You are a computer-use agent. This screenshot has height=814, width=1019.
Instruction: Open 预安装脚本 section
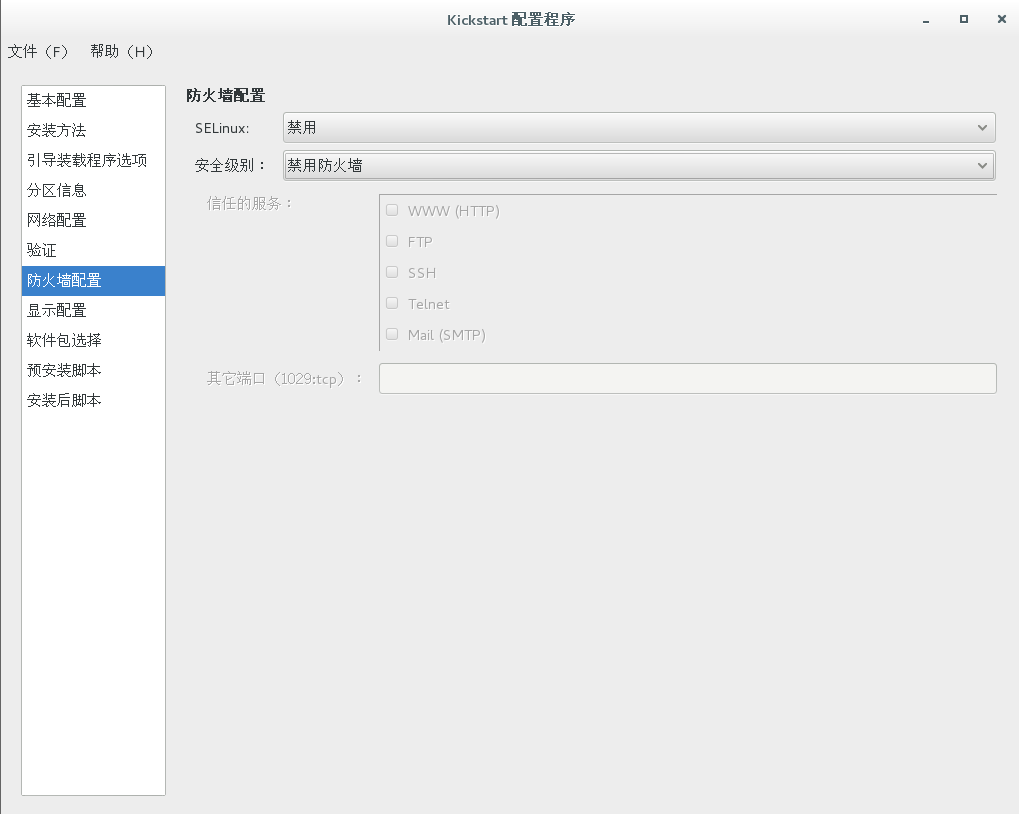click(94, 370)
